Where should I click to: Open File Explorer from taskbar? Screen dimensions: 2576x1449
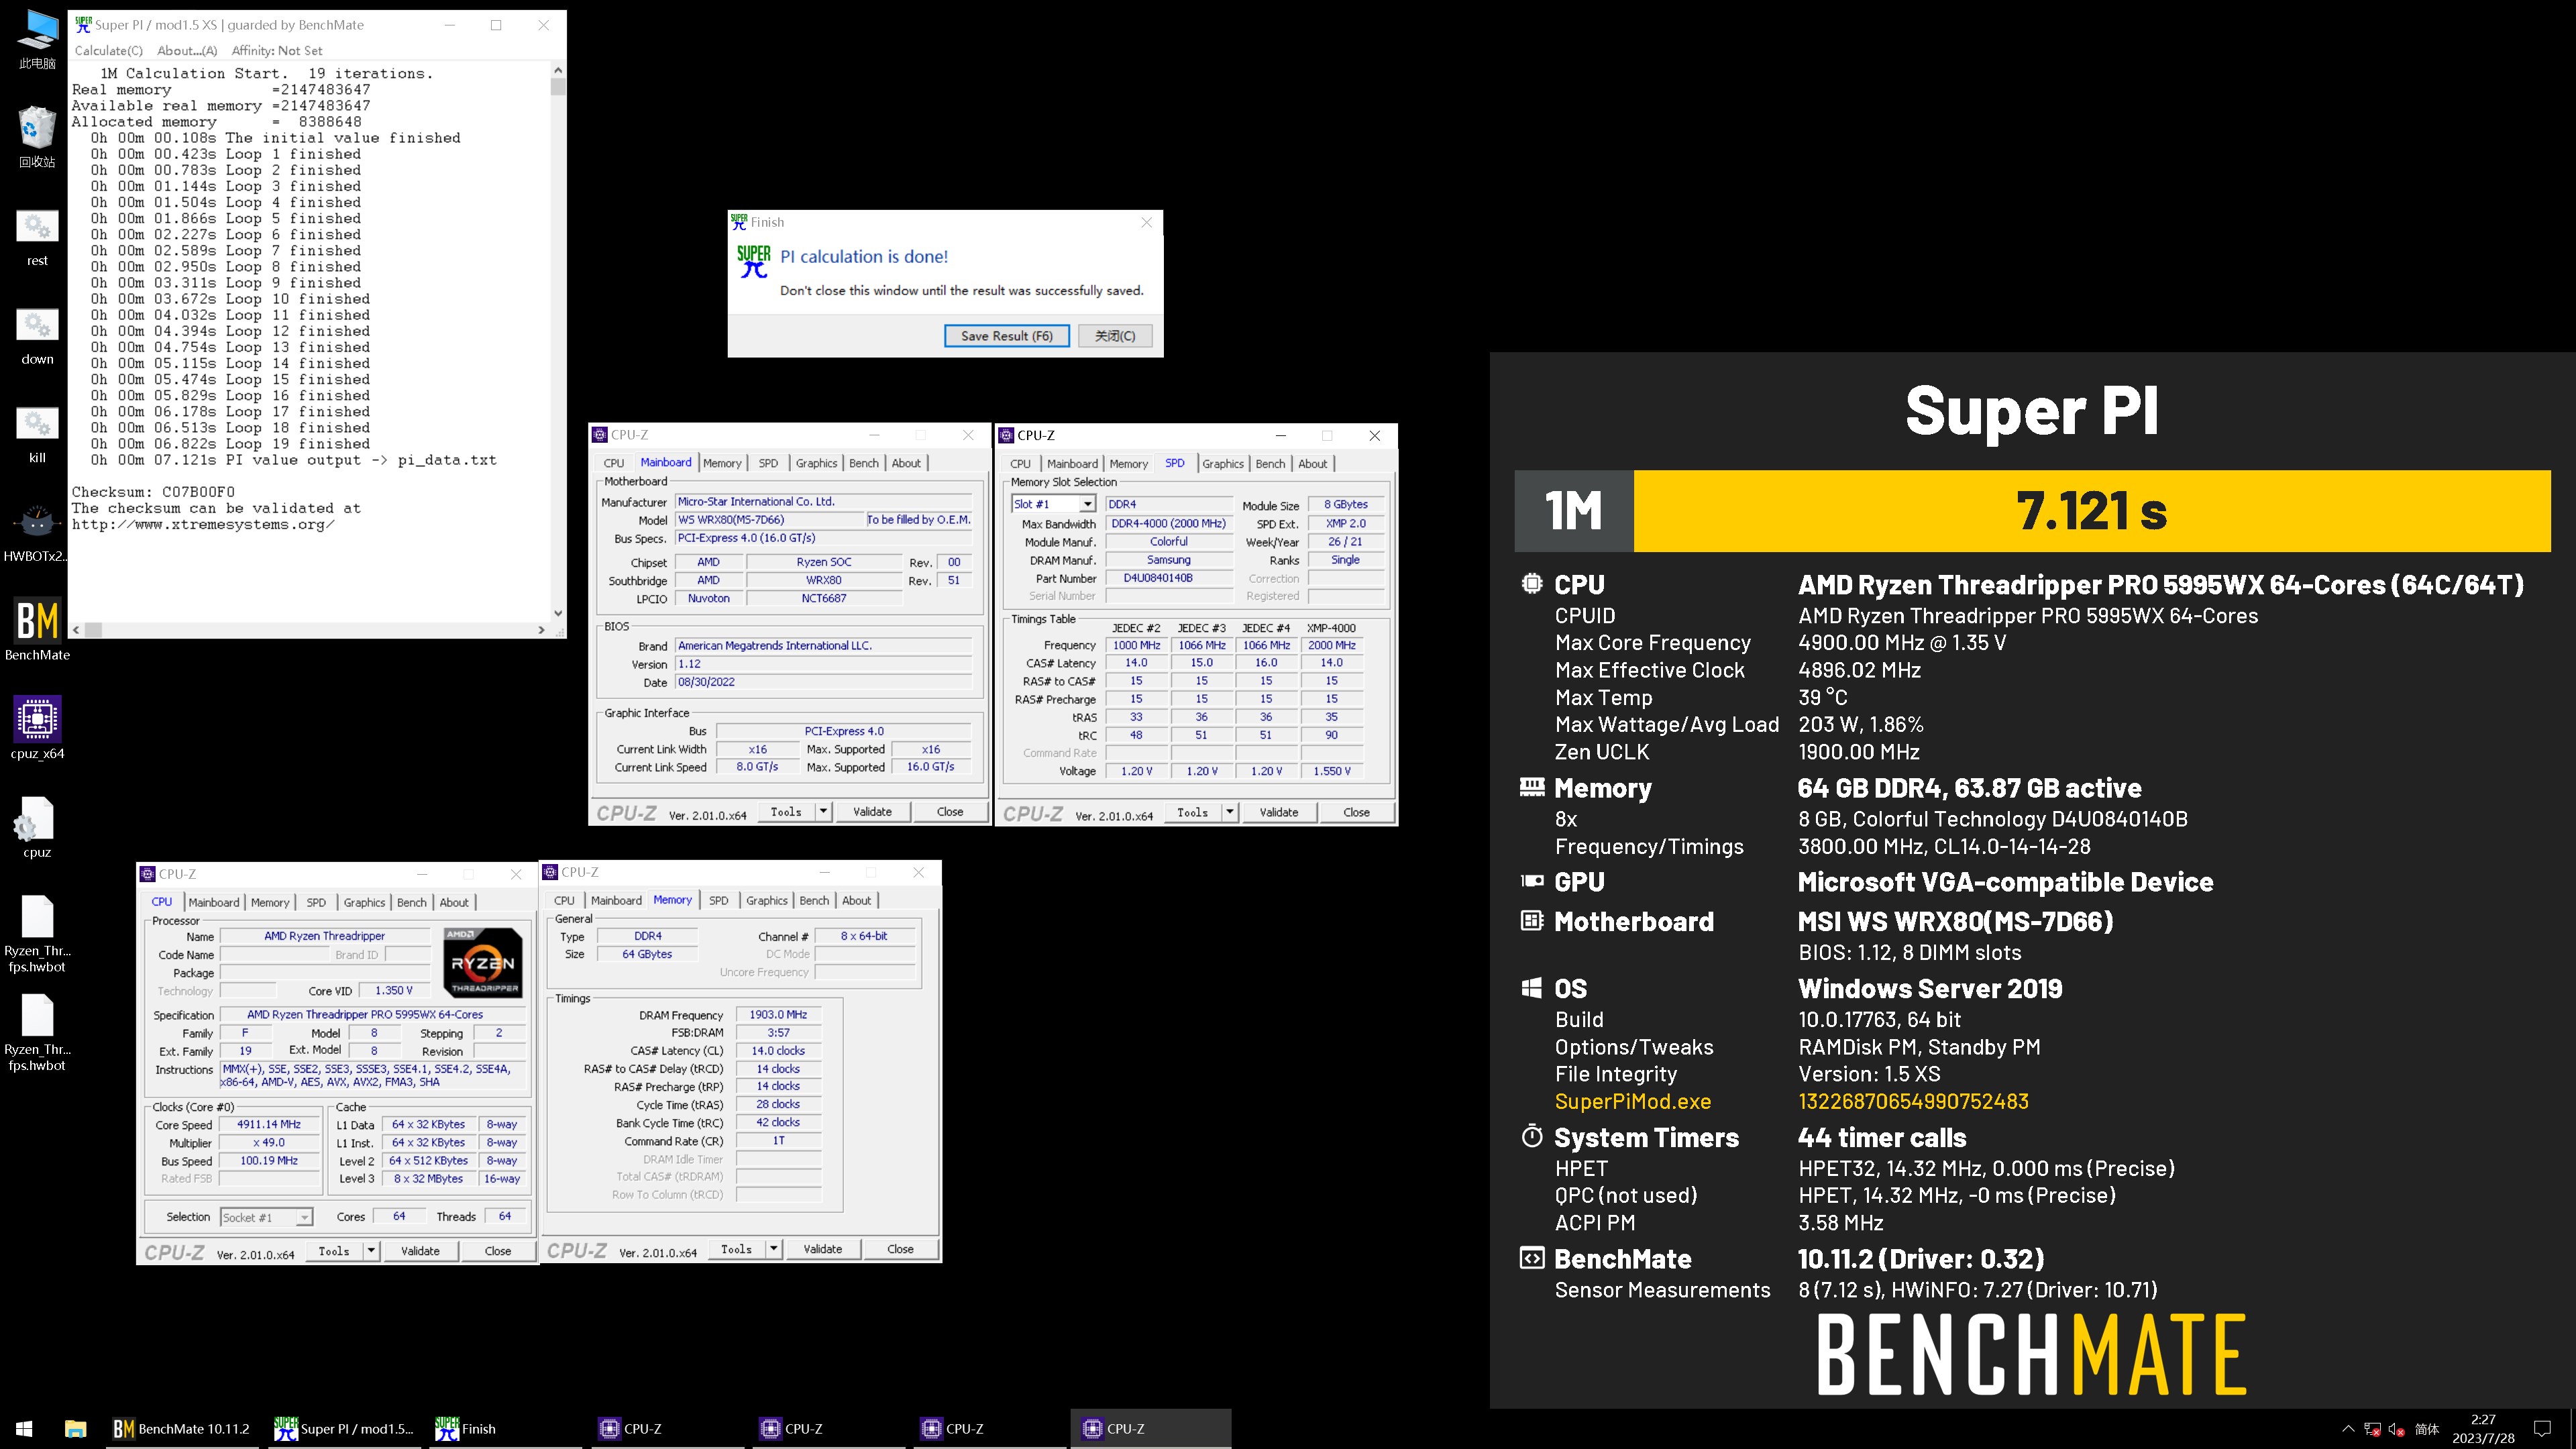[x=76, y=1429]
